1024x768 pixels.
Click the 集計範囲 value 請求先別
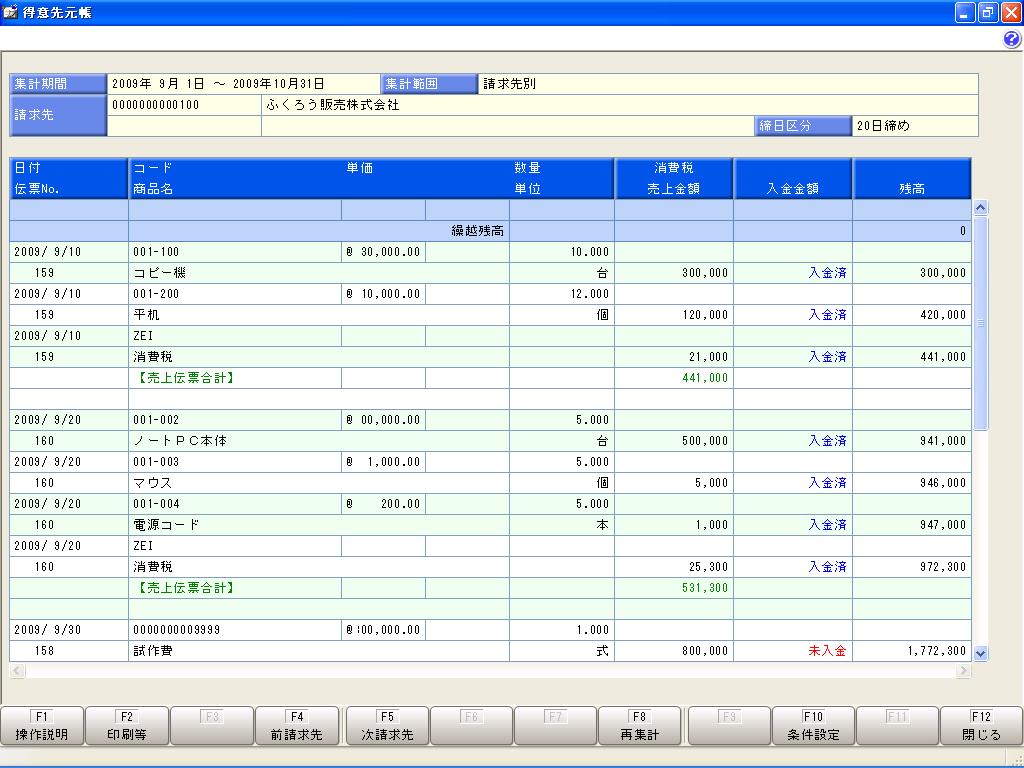pos(728,84)
